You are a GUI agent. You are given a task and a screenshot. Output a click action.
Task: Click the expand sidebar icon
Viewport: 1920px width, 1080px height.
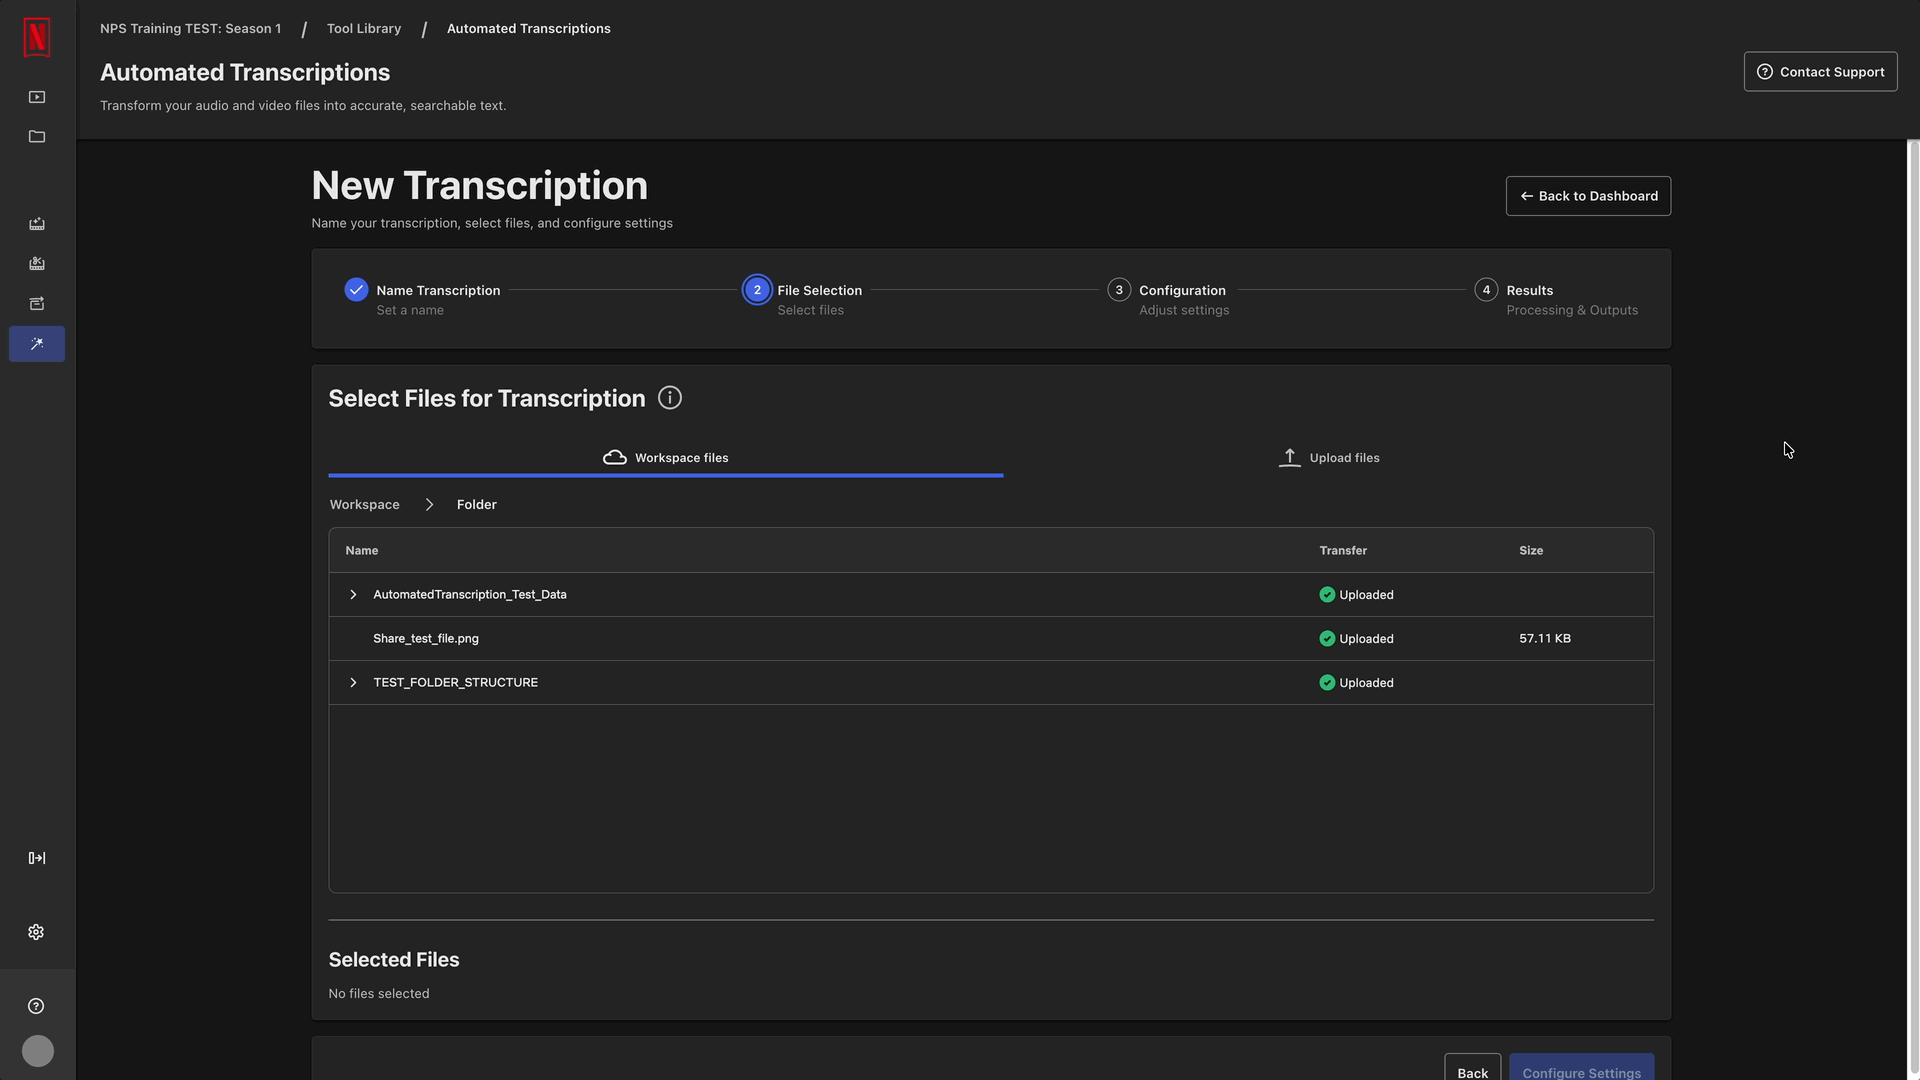(x=37, y=858)
